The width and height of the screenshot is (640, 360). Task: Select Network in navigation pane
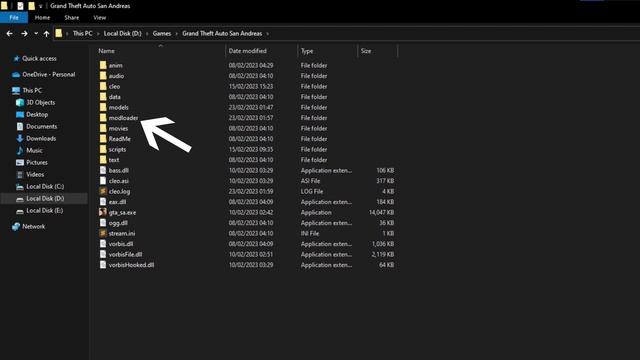[x=33, y=227]
